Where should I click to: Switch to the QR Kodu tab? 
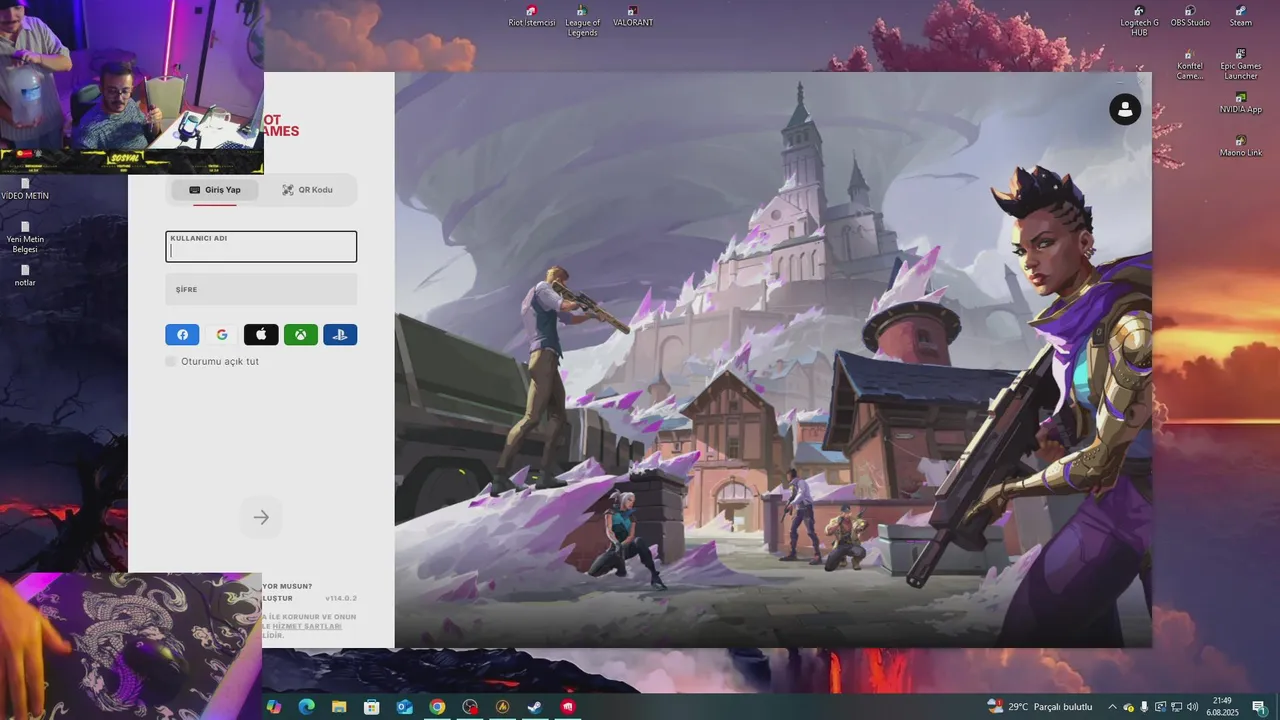[307, 190]
